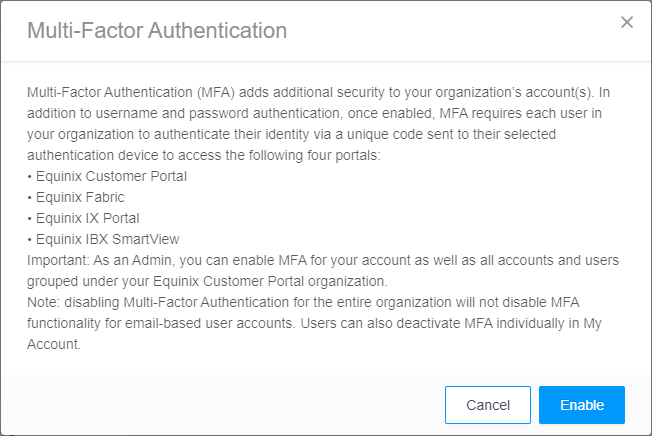
Task: Click the phrase organization's account(s) in first line
Action: tap(514, 92)
